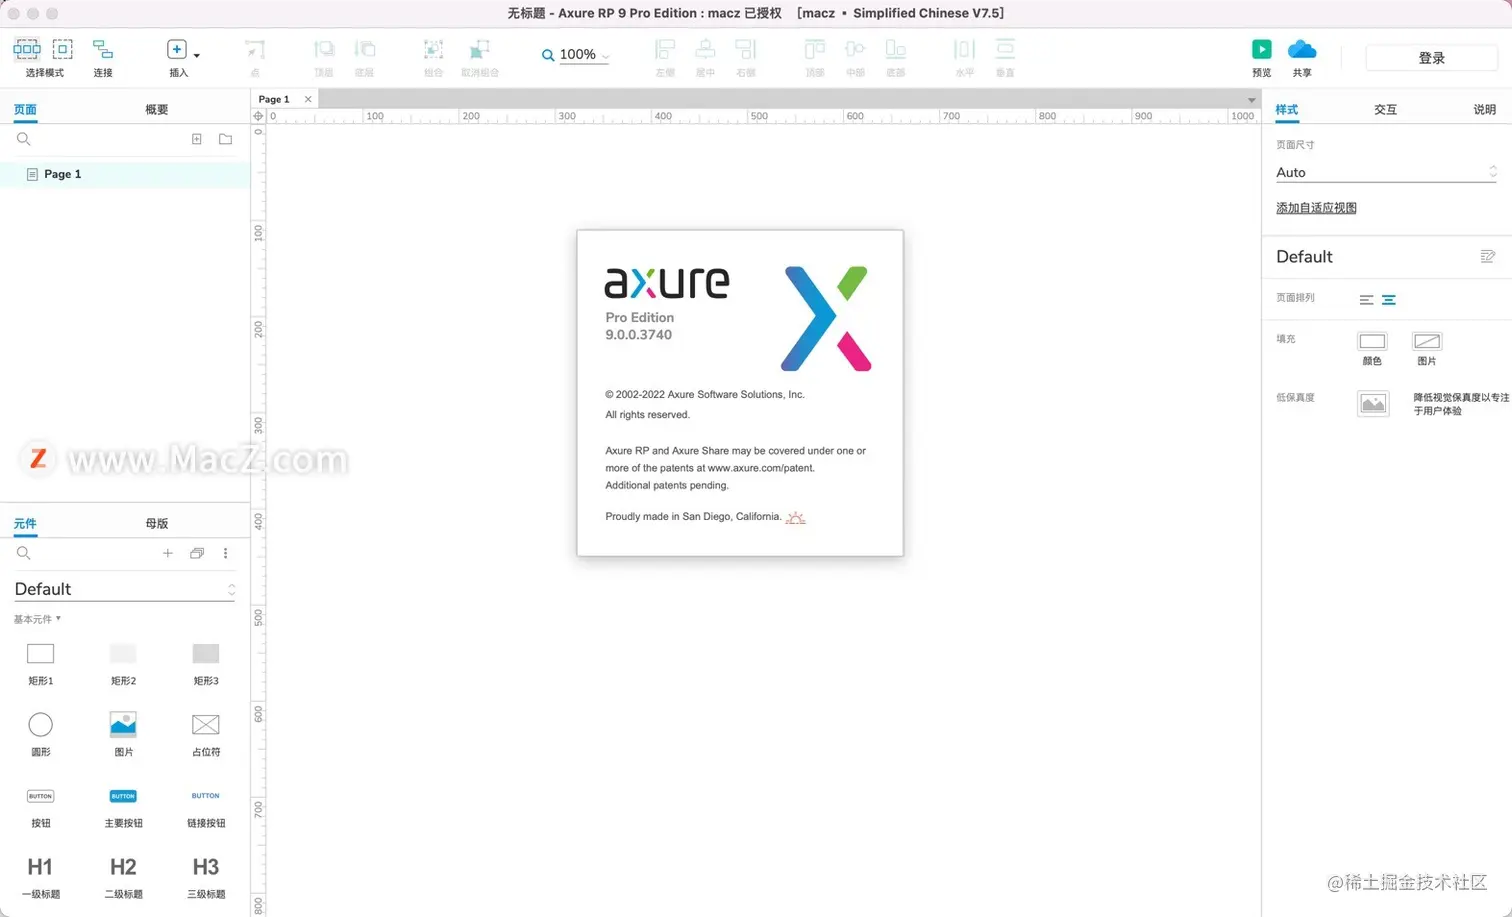The image size is (1512, 917).
Task: Switch to the 说明 notes tab
Action: coord(1484,110)
